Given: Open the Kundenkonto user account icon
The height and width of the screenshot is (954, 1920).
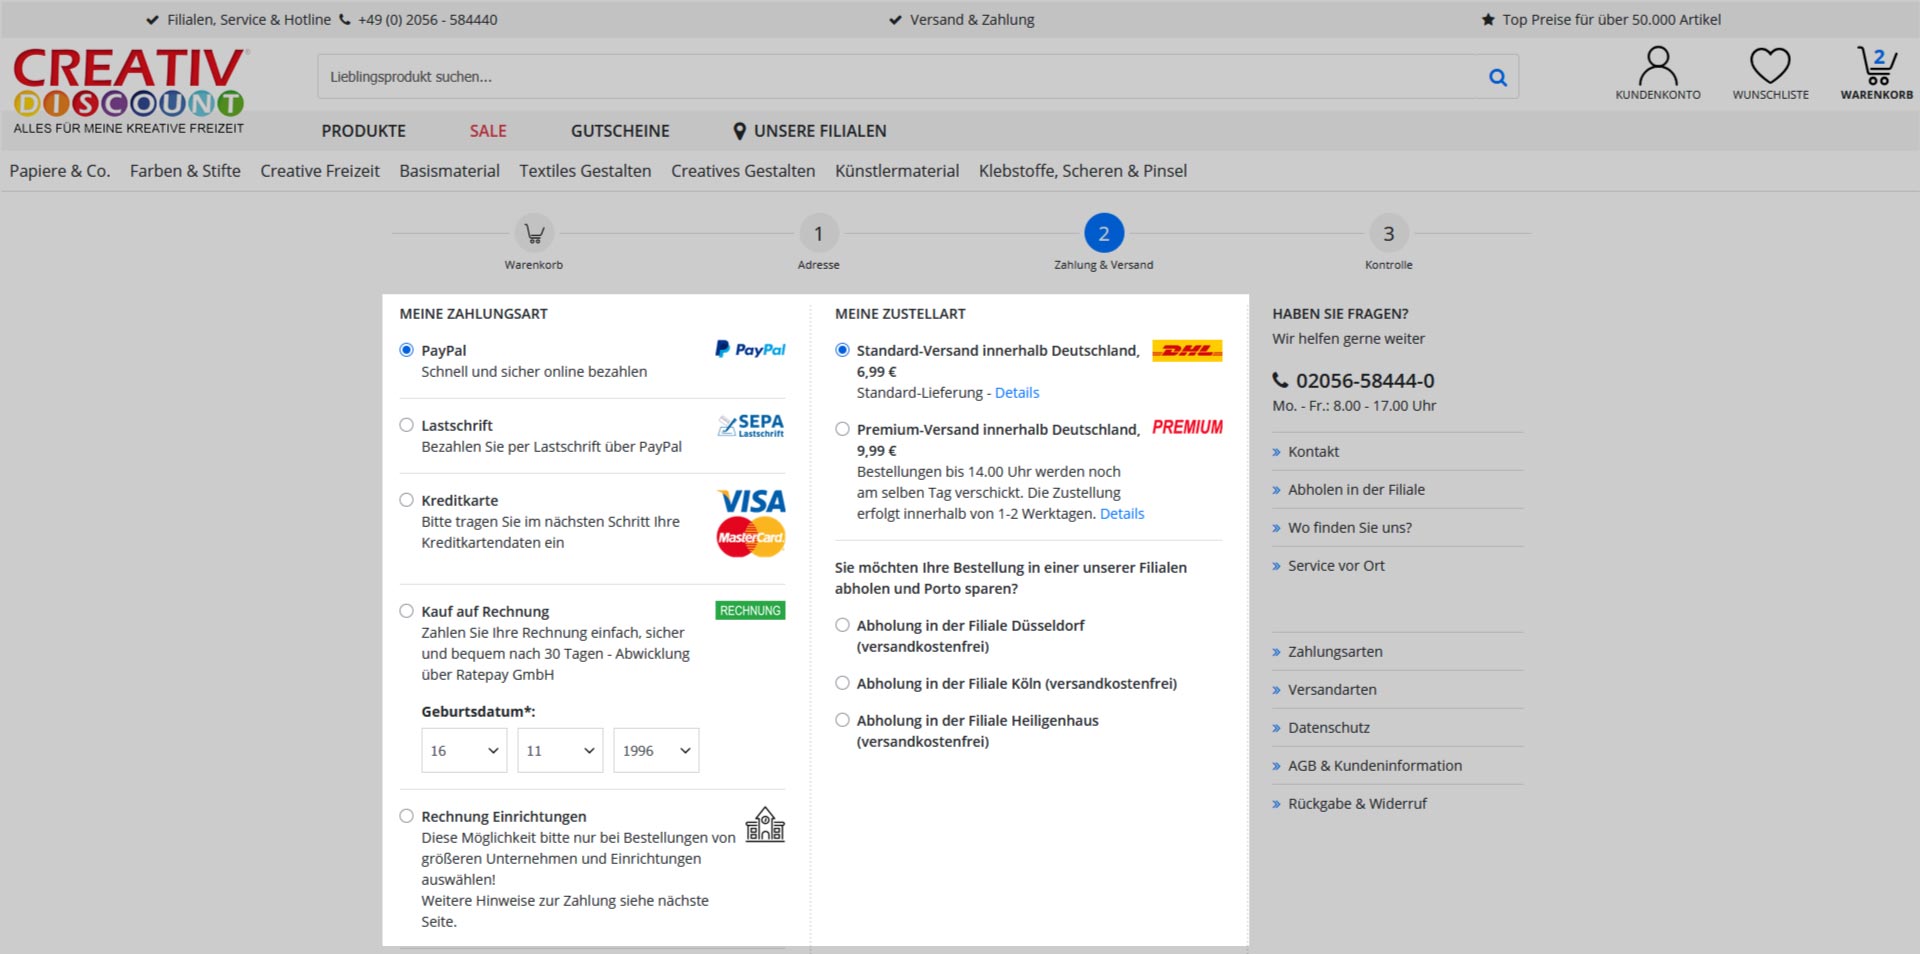Looking at the screenshot, I should (1657, 68).
